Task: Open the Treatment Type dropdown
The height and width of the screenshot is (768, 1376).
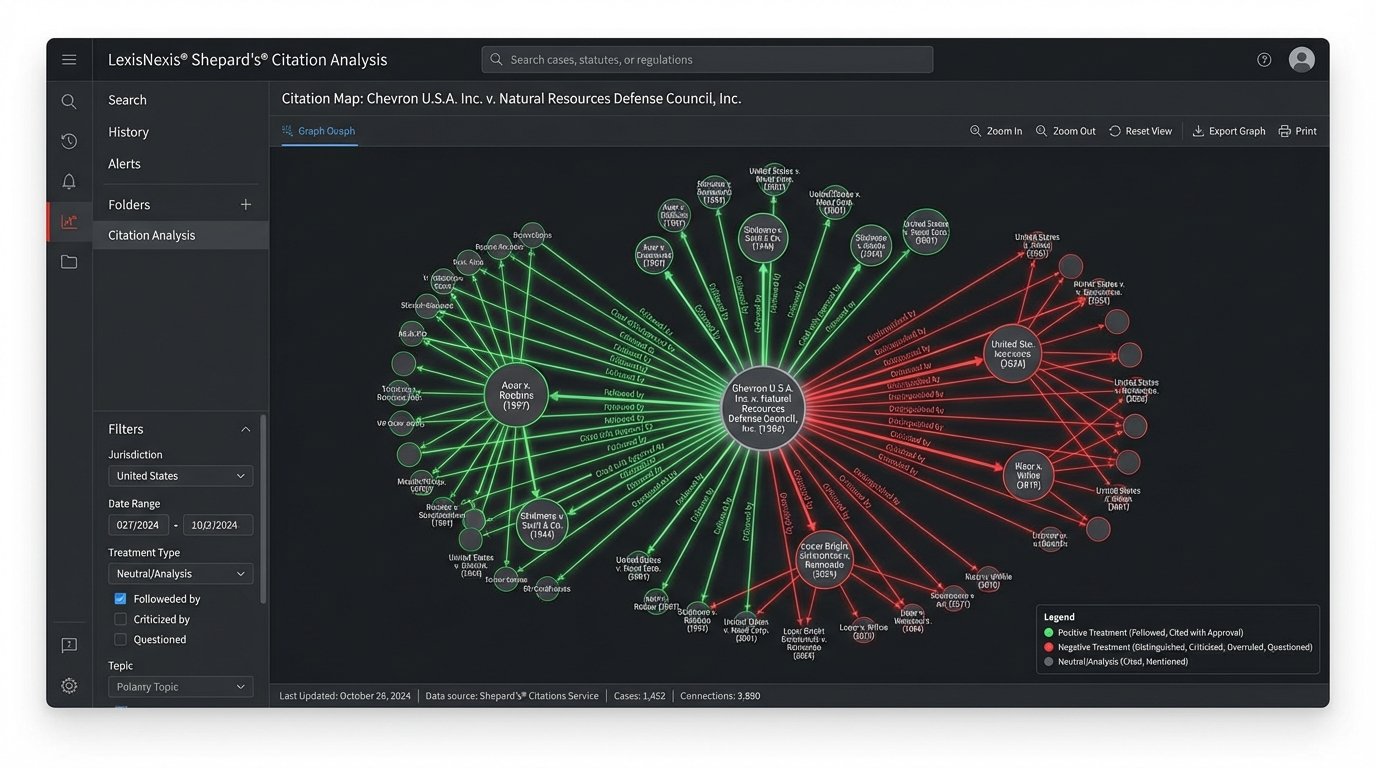Action: click(180, 573)
